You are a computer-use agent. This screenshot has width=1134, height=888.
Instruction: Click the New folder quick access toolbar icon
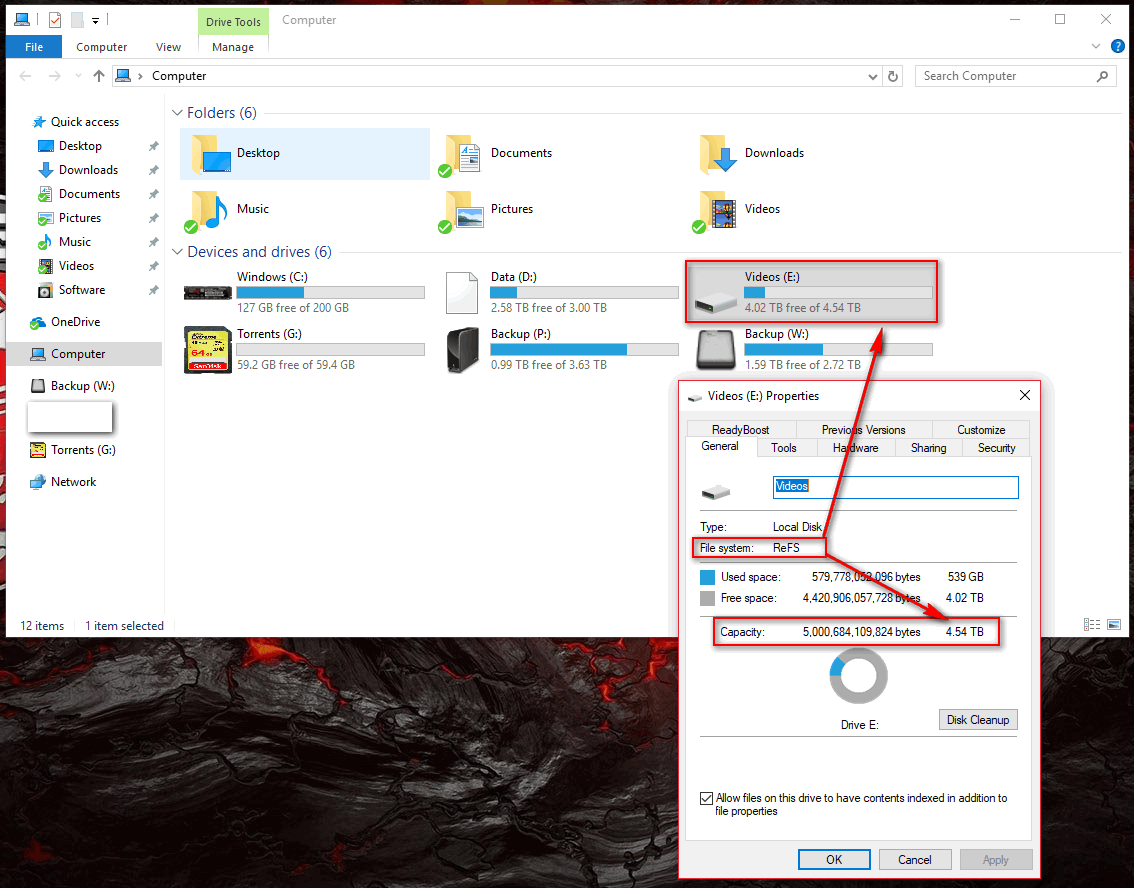(x=77, y=20)
